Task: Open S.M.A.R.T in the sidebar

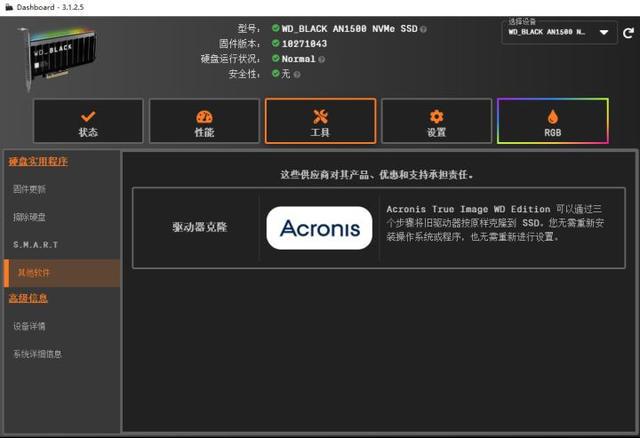Action: (x=36, y=245)
